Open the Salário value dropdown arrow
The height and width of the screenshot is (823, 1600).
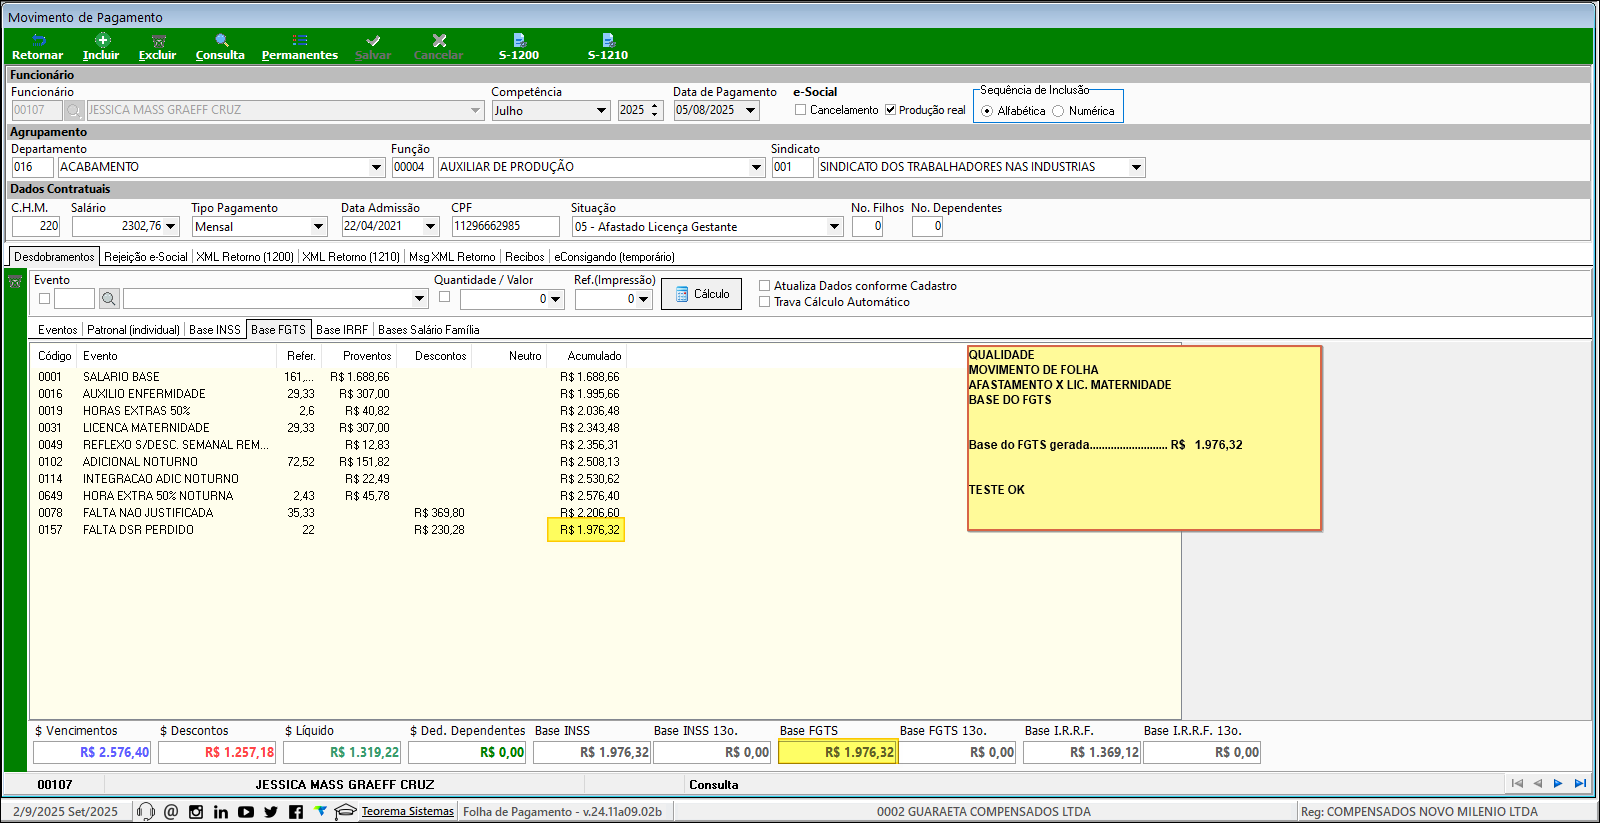pos(171,227)
